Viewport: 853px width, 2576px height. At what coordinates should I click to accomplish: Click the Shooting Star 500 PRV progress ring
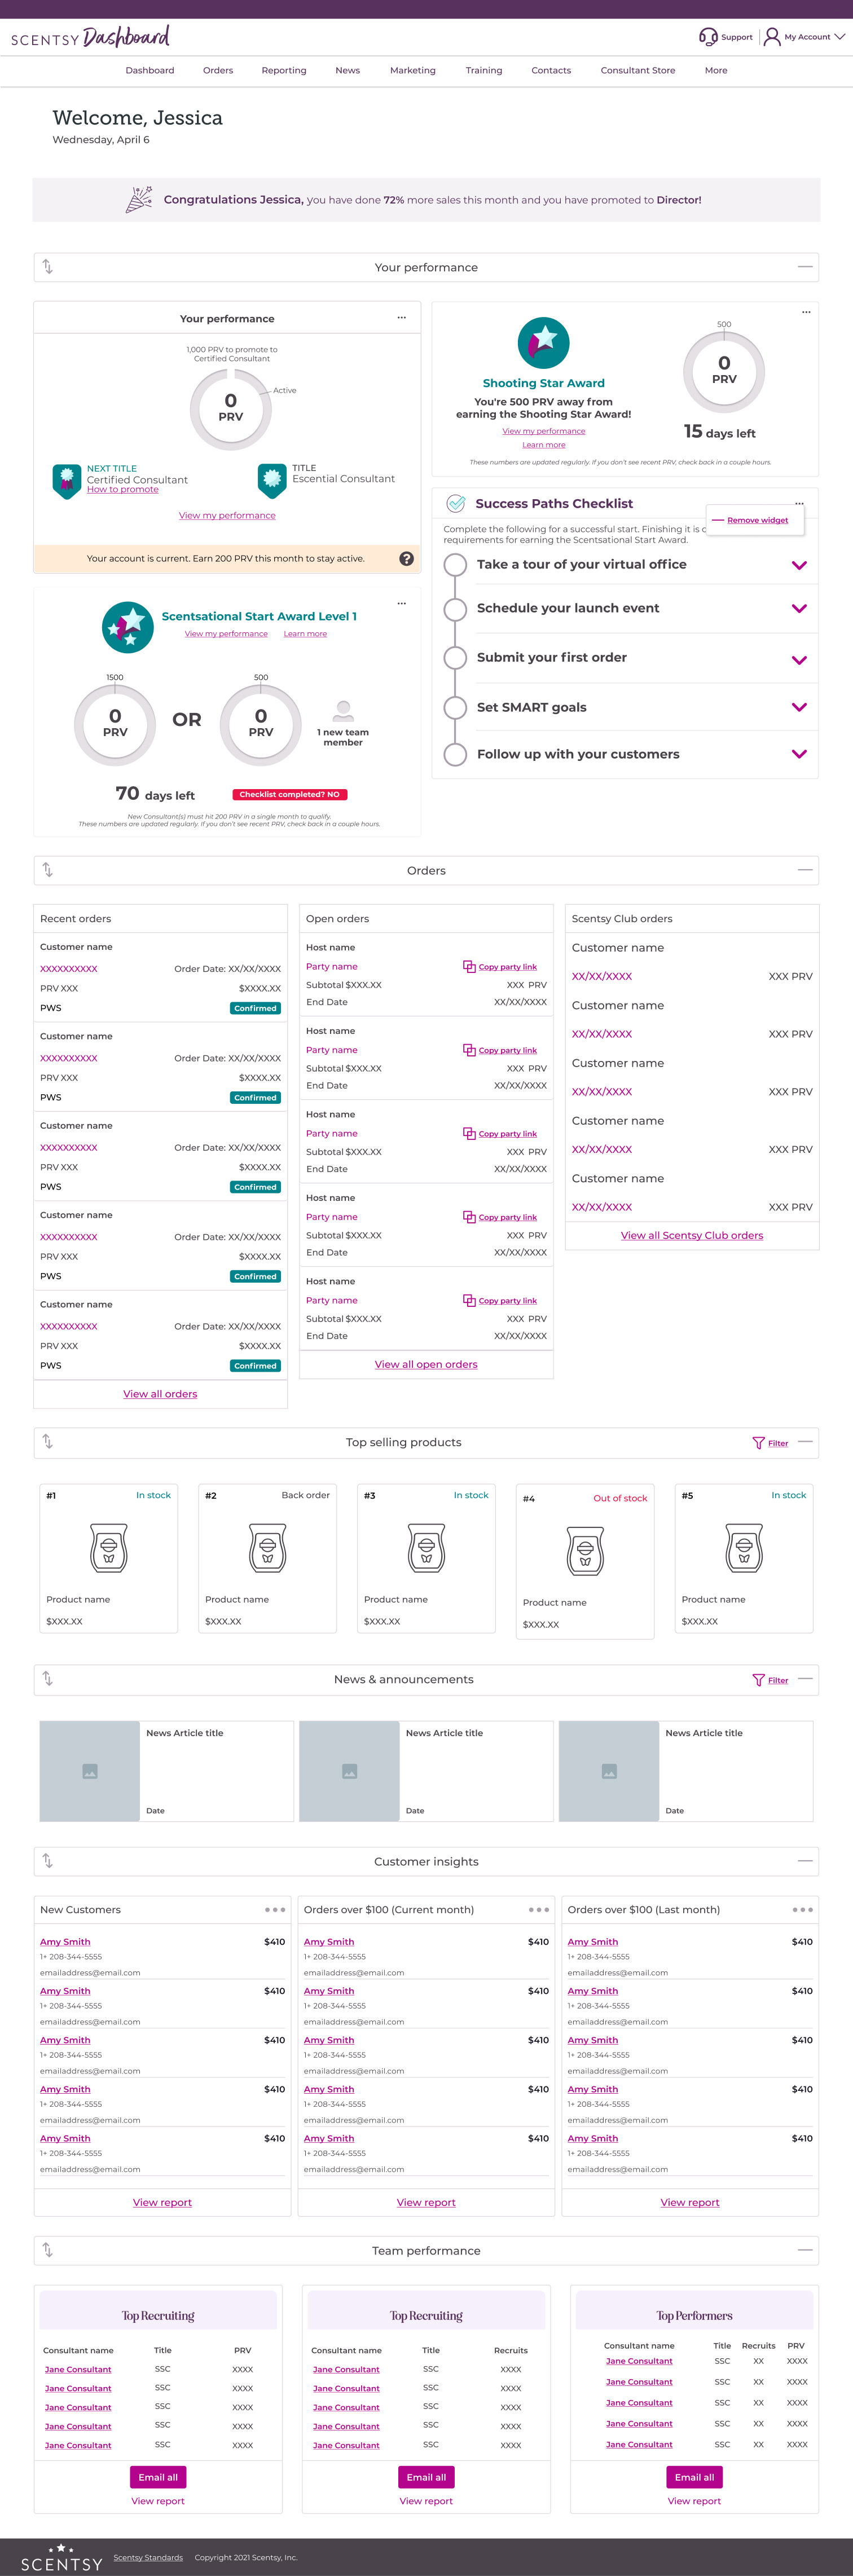(724, 371)
